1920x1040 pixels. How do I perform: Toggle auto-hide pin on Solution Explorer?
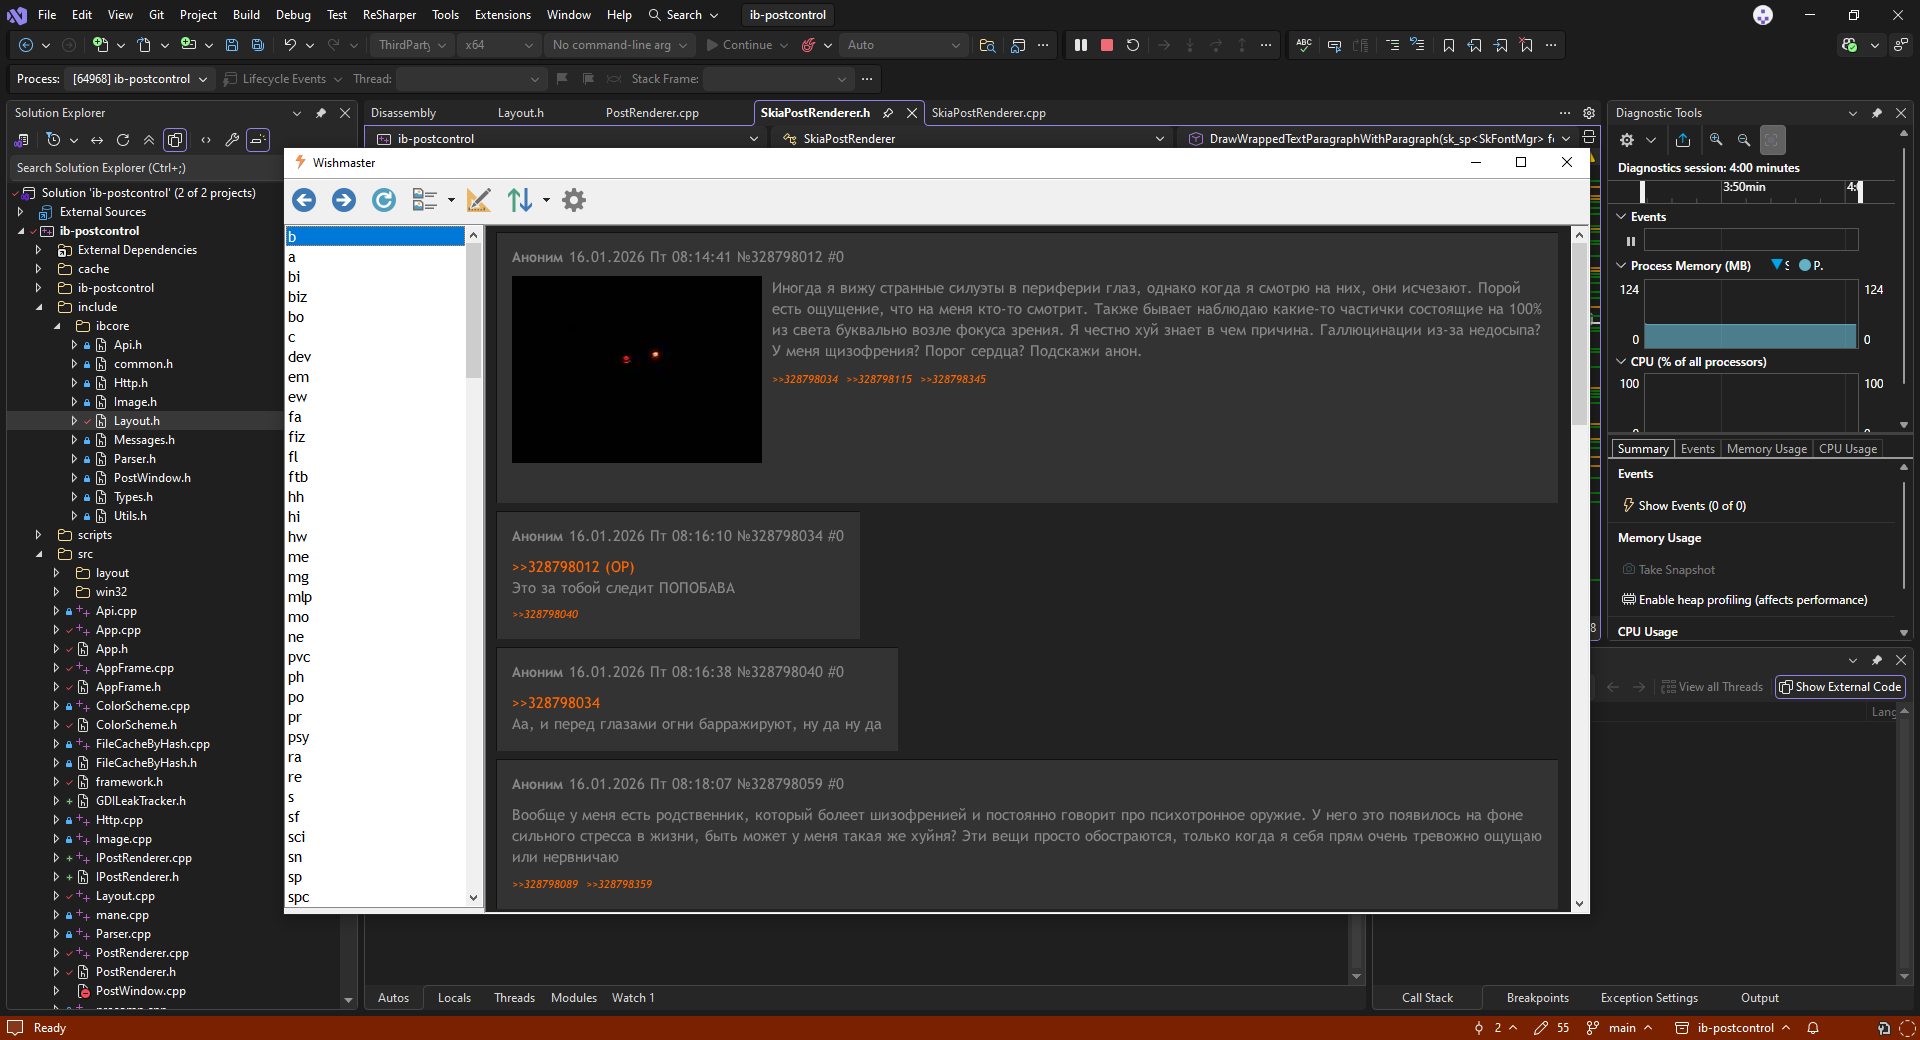point(321,113)
